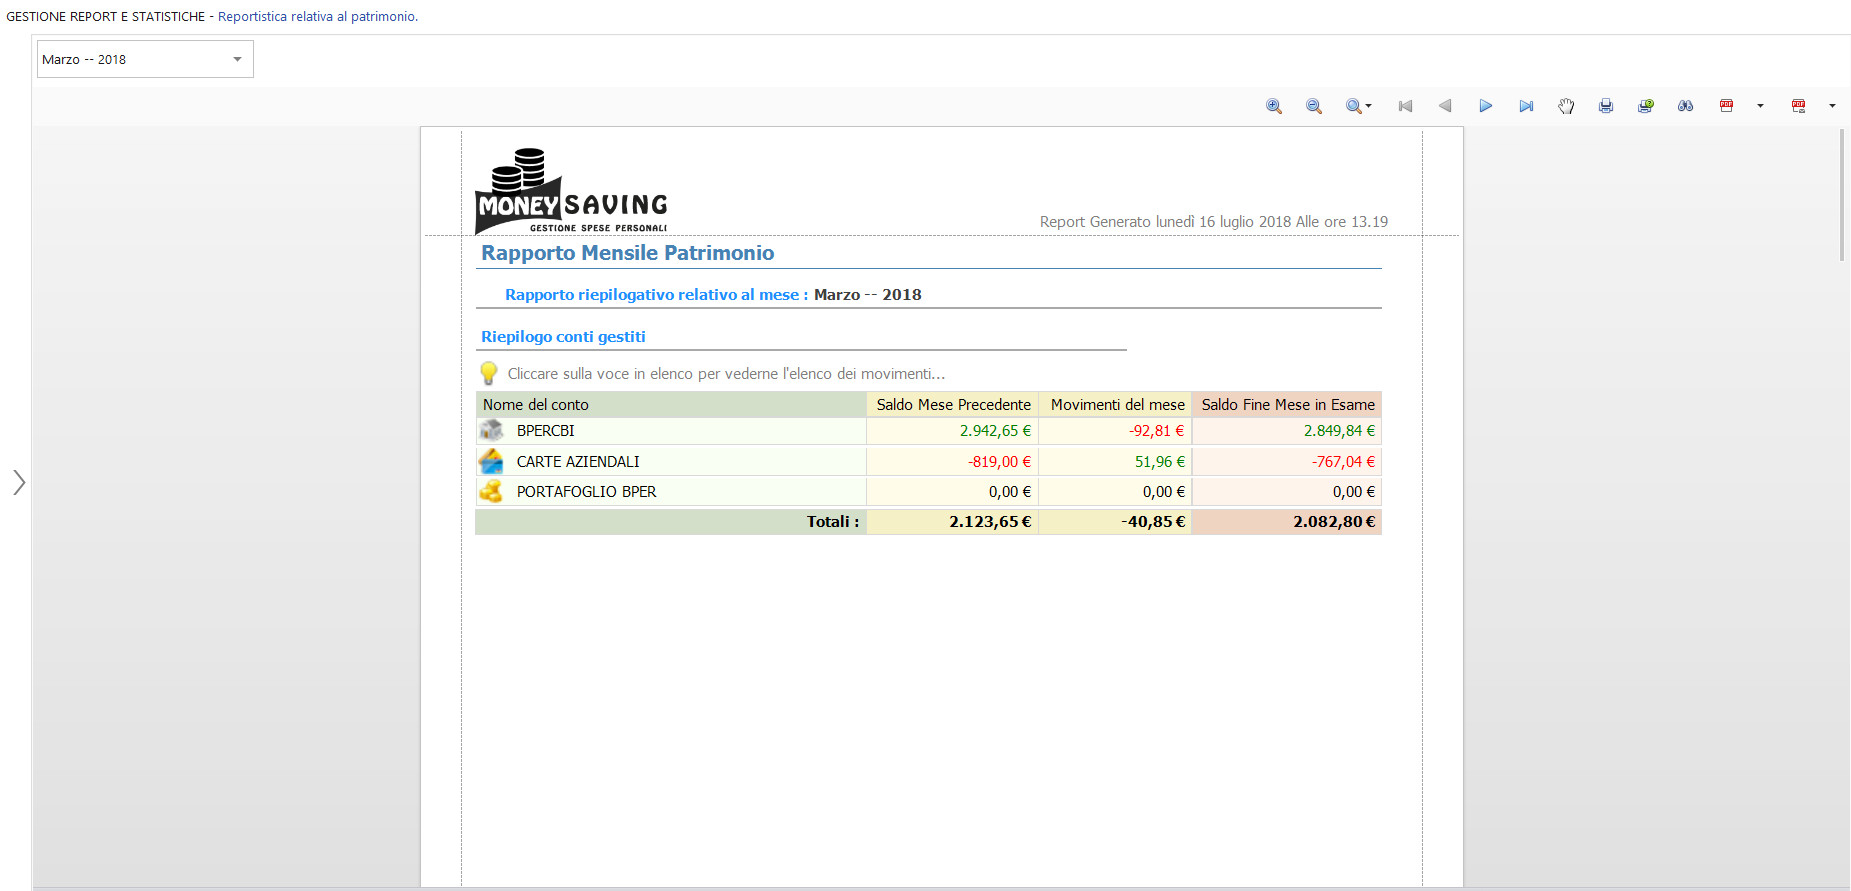Click the Totali : label

(x=833, y=522)
